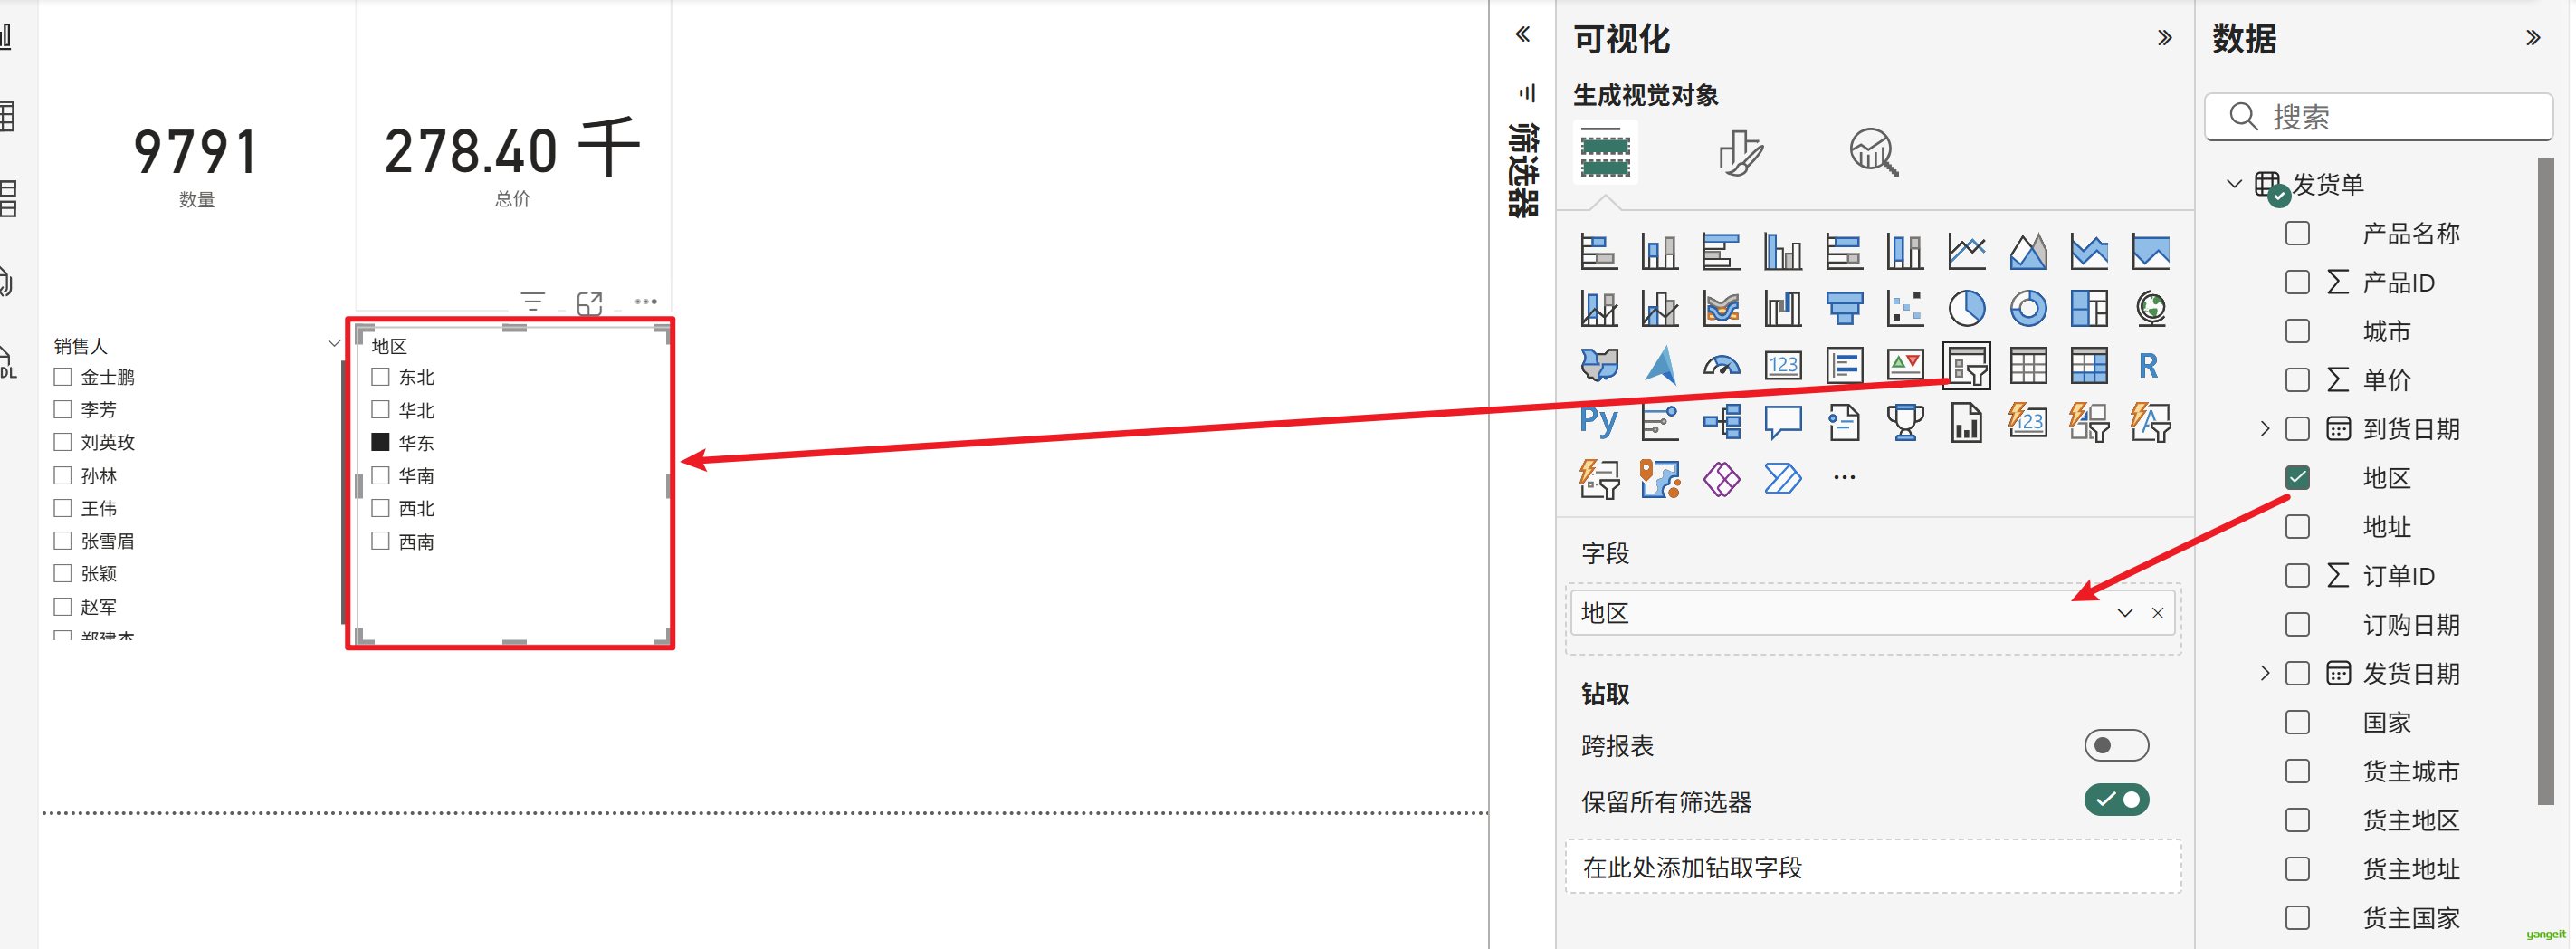Select the R script visual icon
This screenshot has width=2576, height=949.
(2148, 366)
